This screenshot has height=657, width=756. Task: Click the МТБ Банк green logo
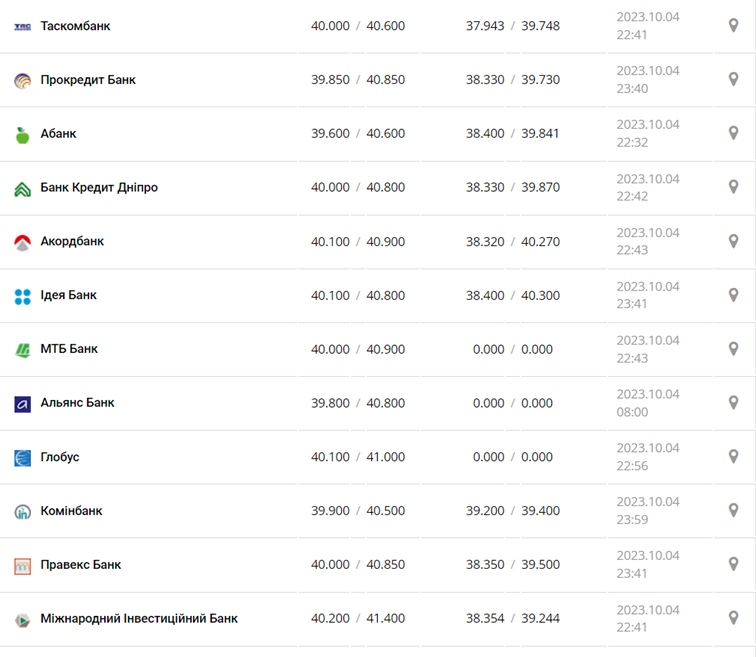[22, 350]
